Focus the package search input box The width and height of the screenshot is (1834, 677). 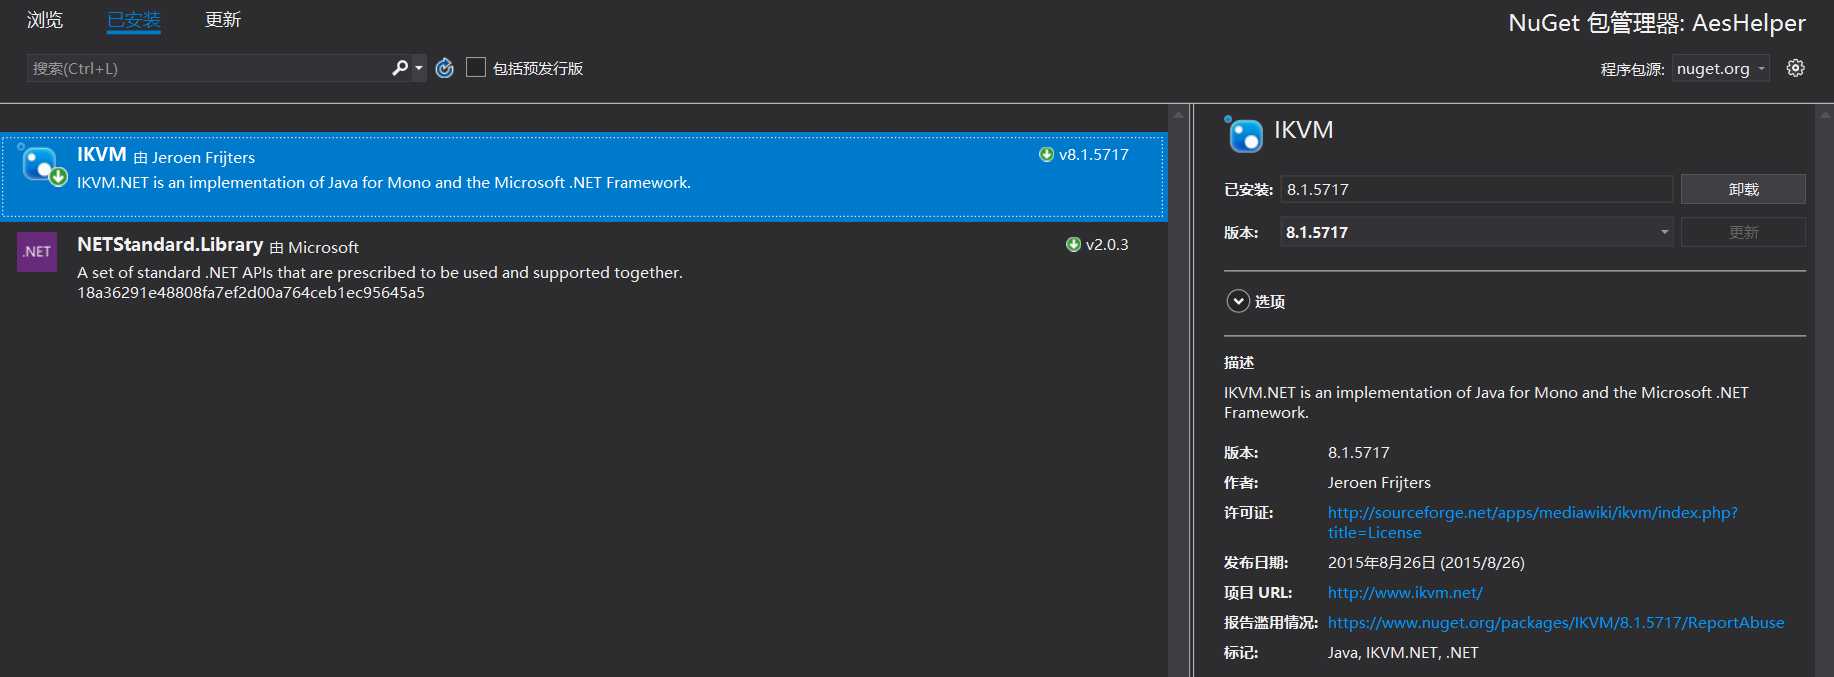(208, 68)
